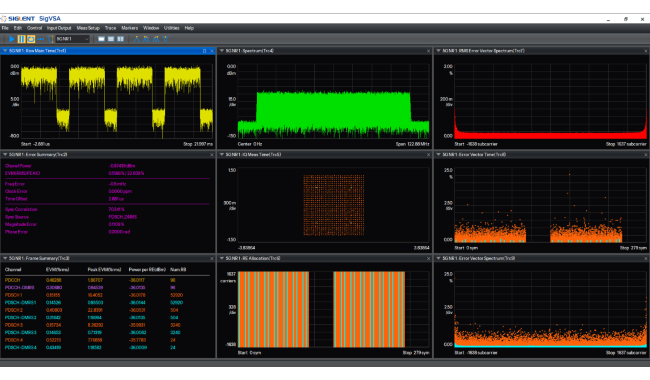Screen dimensions: 650x380
Task: Click the PDSCH-DMRS1 channel row
Action: pyautogui.click(x=107, y=303)
